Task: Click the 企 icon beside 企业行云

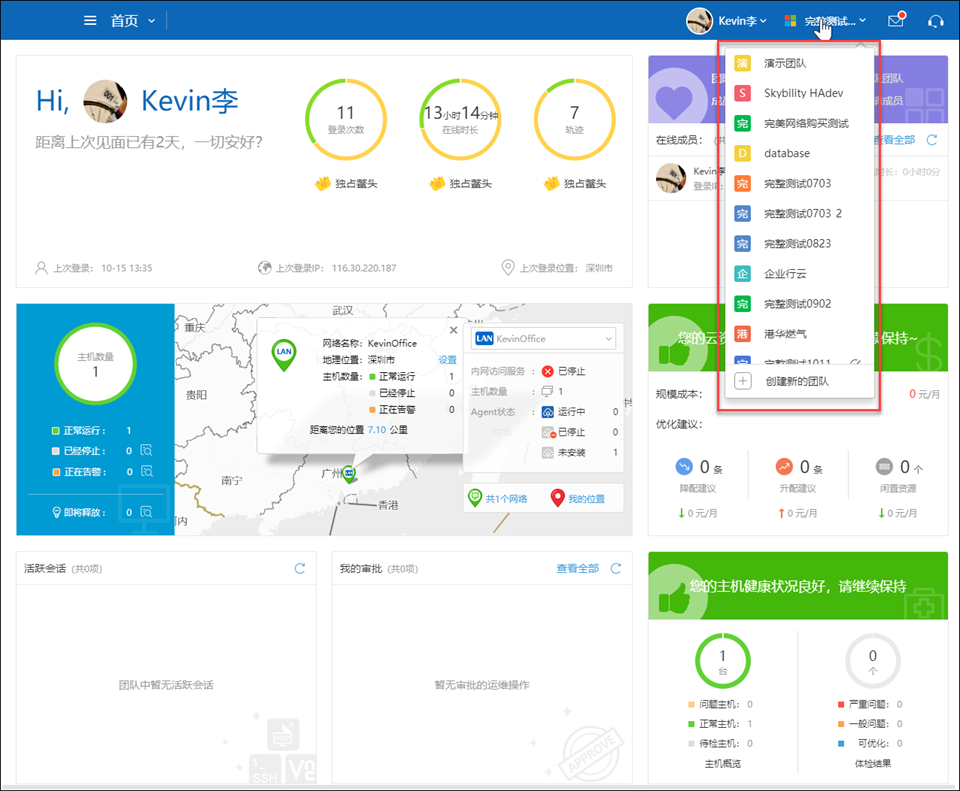Action: pyautogui.click(x=743, y=273)
